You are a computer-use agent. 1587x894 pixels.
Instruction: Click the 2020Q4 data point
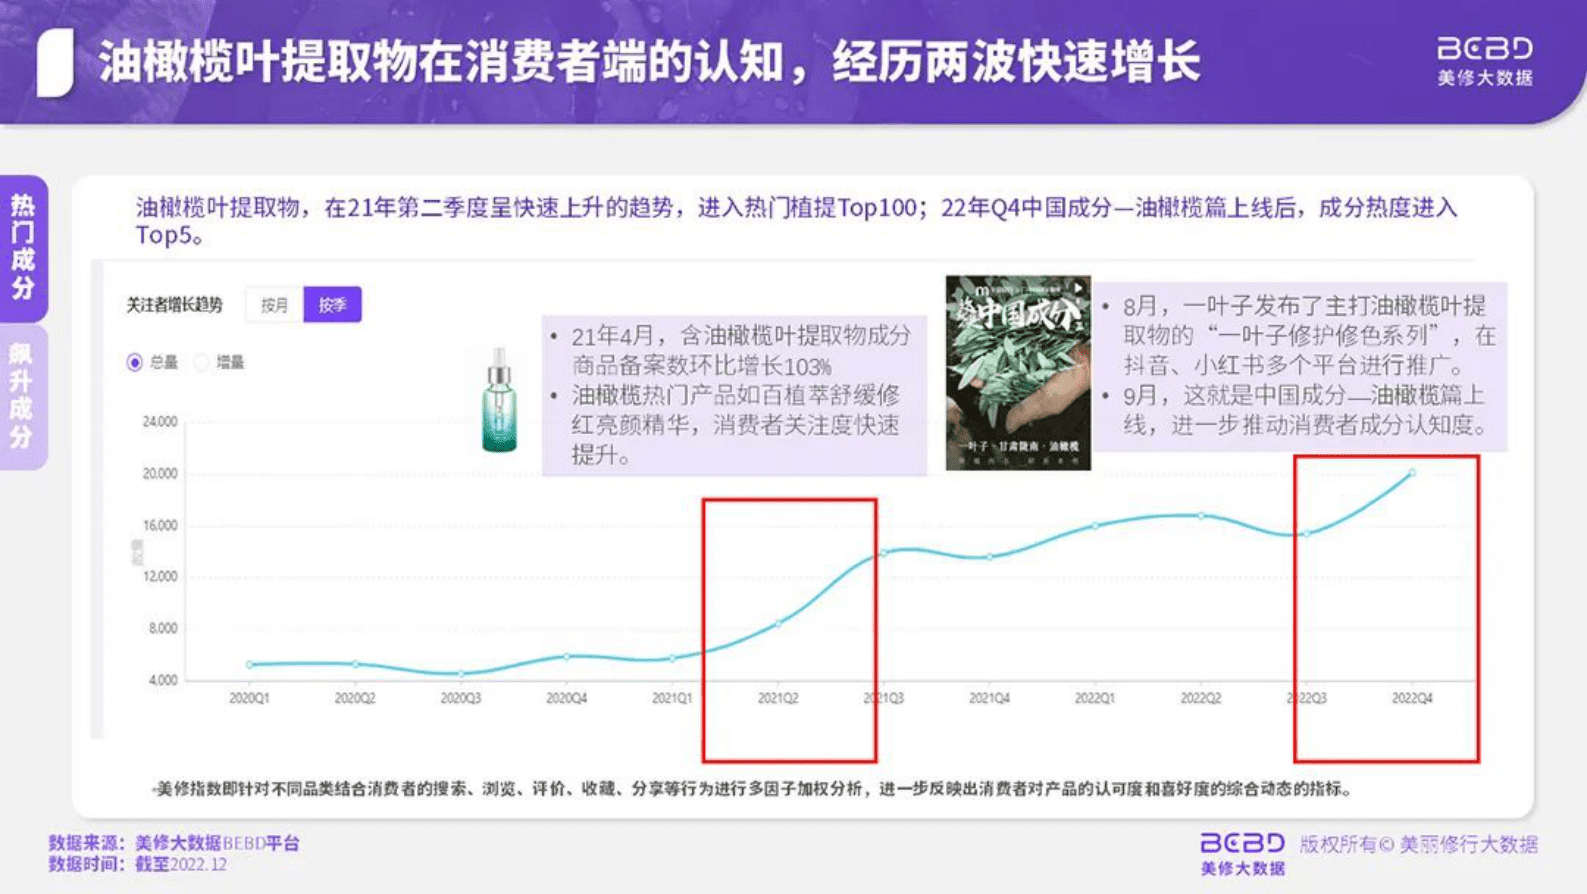point(567,656)
